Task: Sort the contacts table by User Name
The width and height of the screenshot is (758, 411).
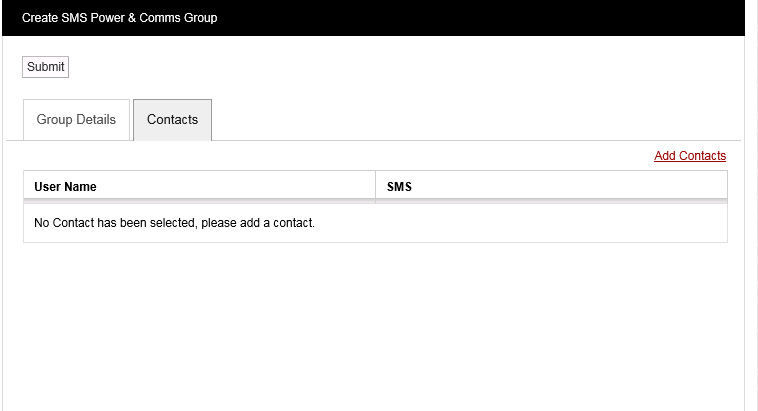Action: pos(65,187)
